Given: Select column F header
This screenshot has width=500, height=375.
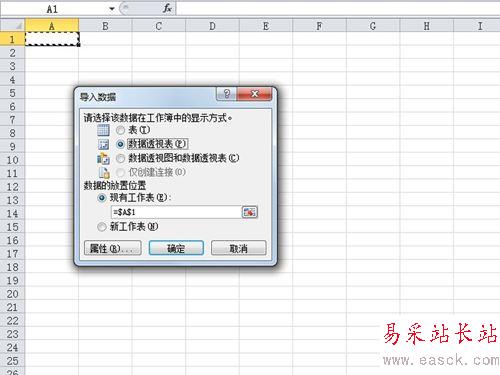Looking at the screenshot, I should 319,26.
